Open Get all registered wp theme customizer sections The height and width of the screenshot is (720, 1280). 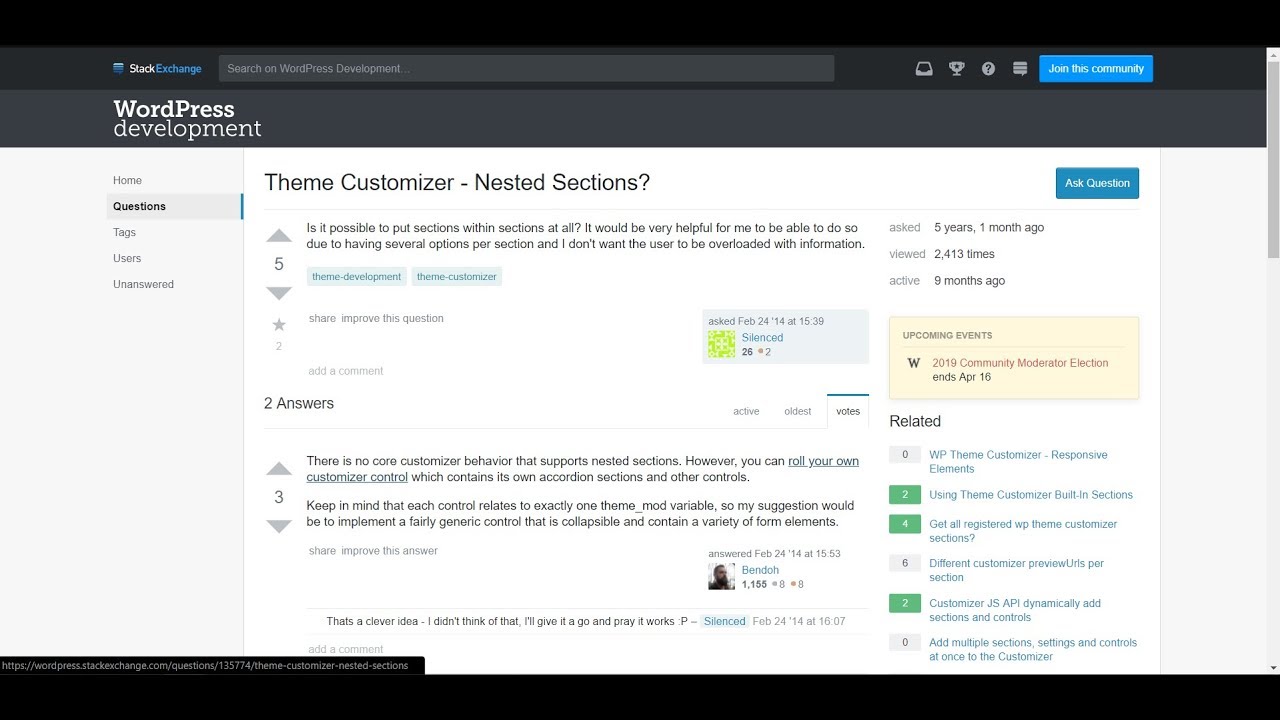[1023, 531]
